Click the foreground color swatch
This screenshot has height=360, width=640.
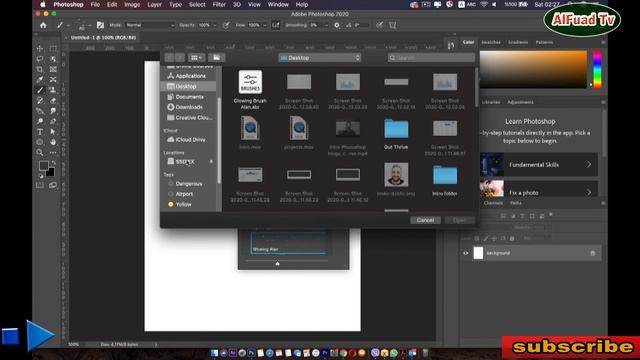click(44, 166)
